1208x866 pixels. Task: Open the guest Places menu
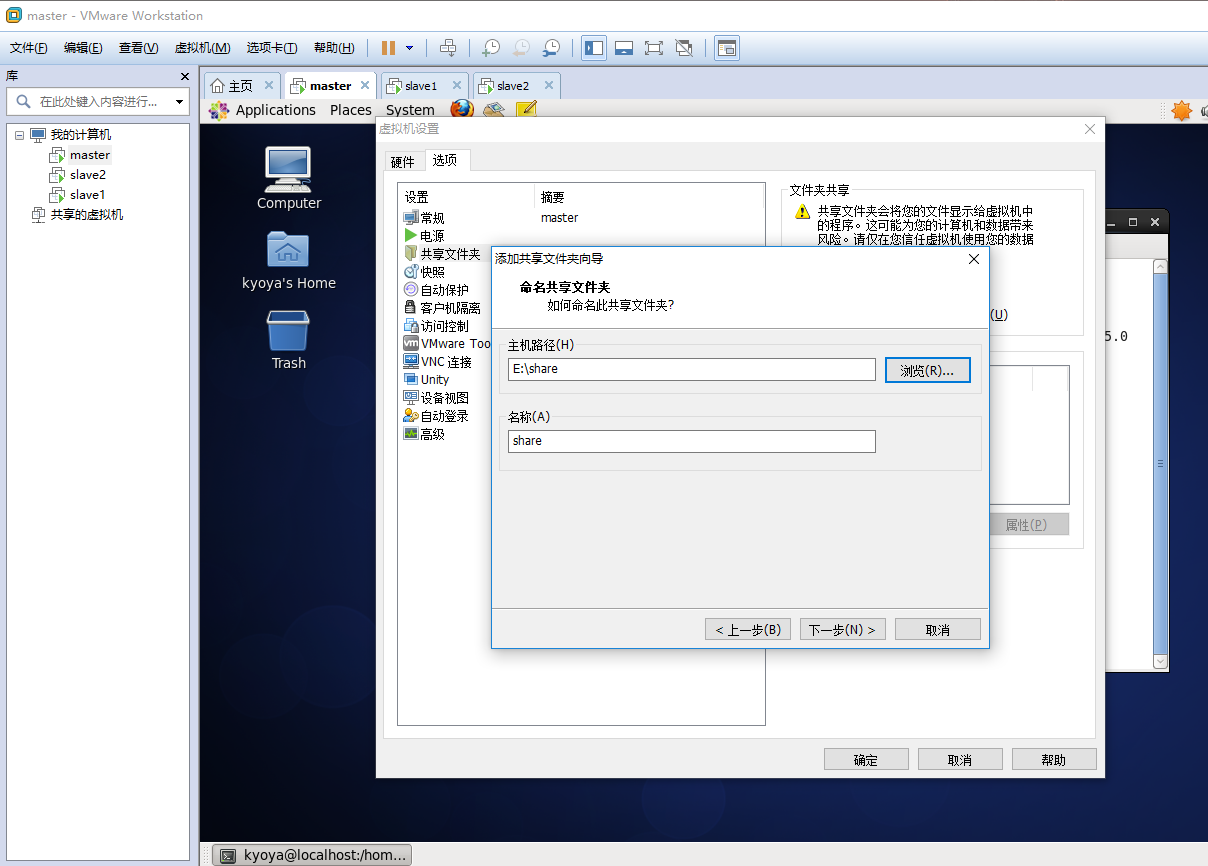pyautogui.click(x=351, y=110)
